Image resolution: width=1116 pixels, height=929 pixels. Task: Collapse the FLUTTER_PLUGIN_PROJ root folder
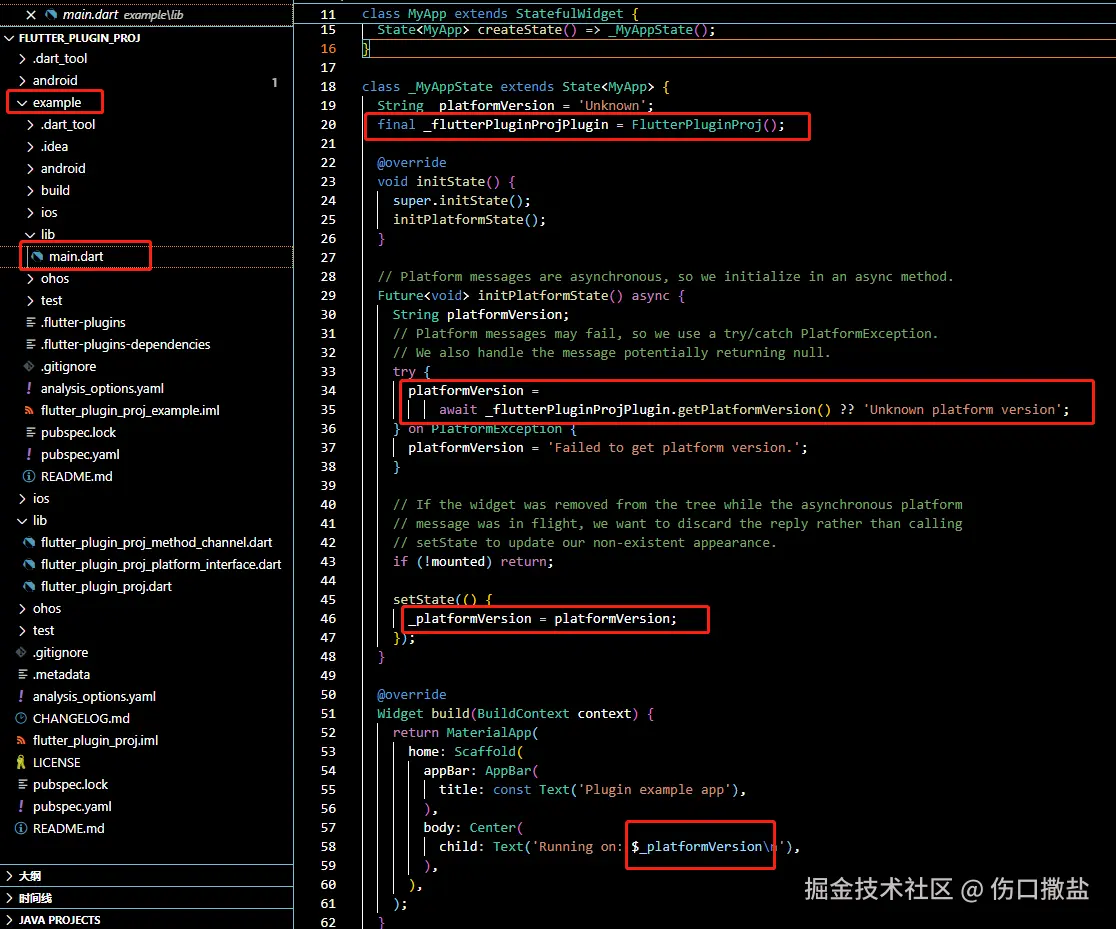pos(9,38)
